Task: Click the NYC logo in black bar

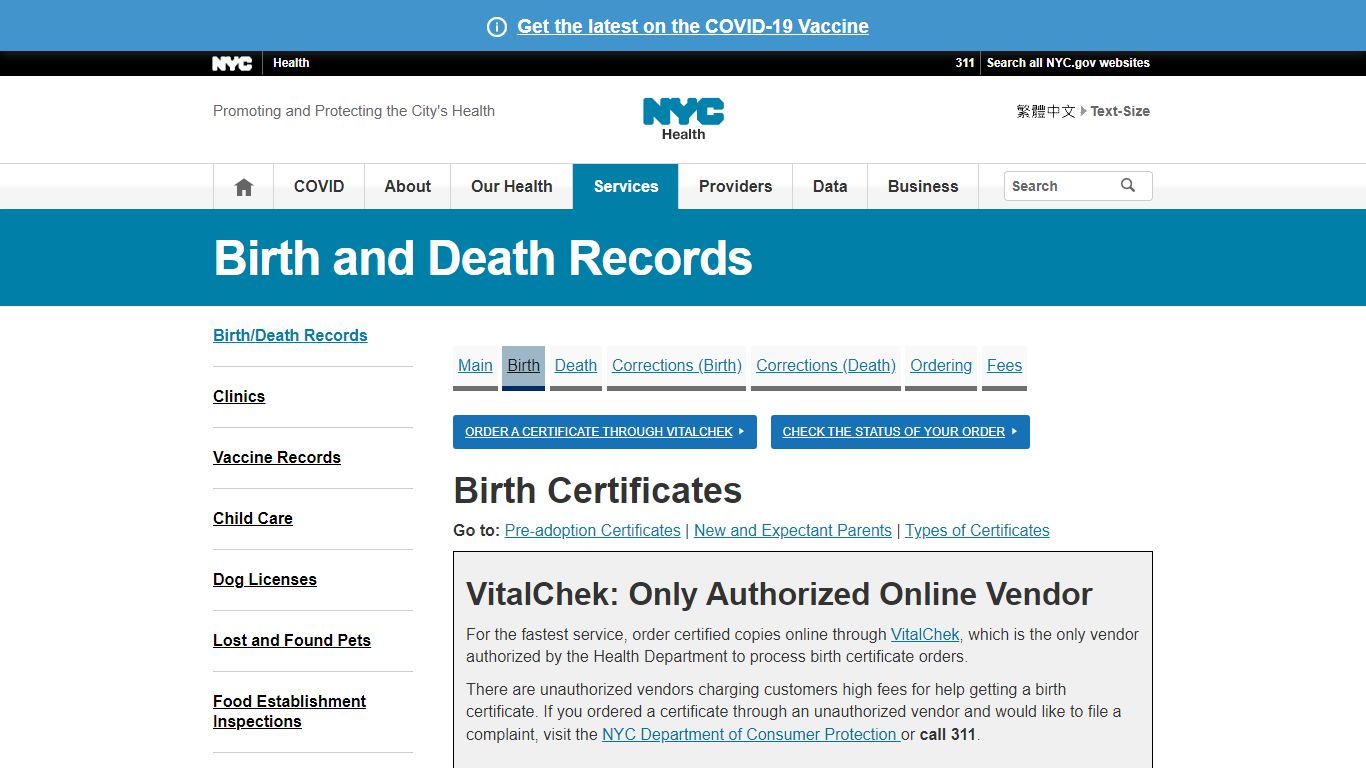Action: pos(232,63)
